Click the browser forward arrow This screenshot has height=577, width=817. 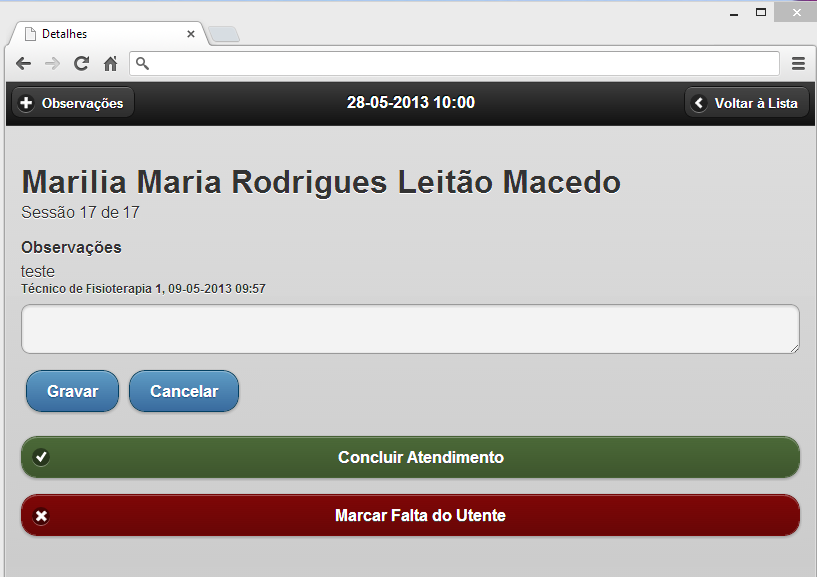52,64
